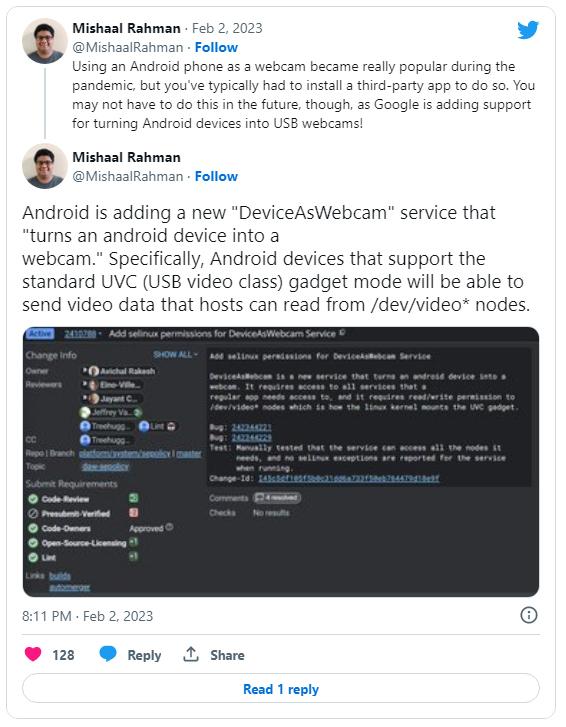Screen dimensions: 566x727
Task: Open the tweet info circle icon
Action: 529,615
